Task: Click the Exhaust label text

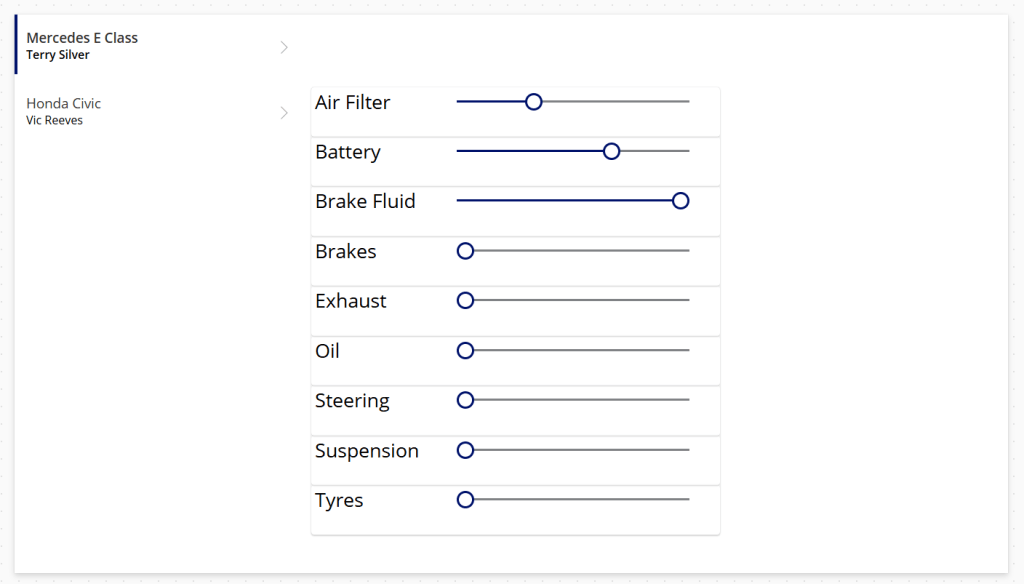Action: [x=350, y=301]
